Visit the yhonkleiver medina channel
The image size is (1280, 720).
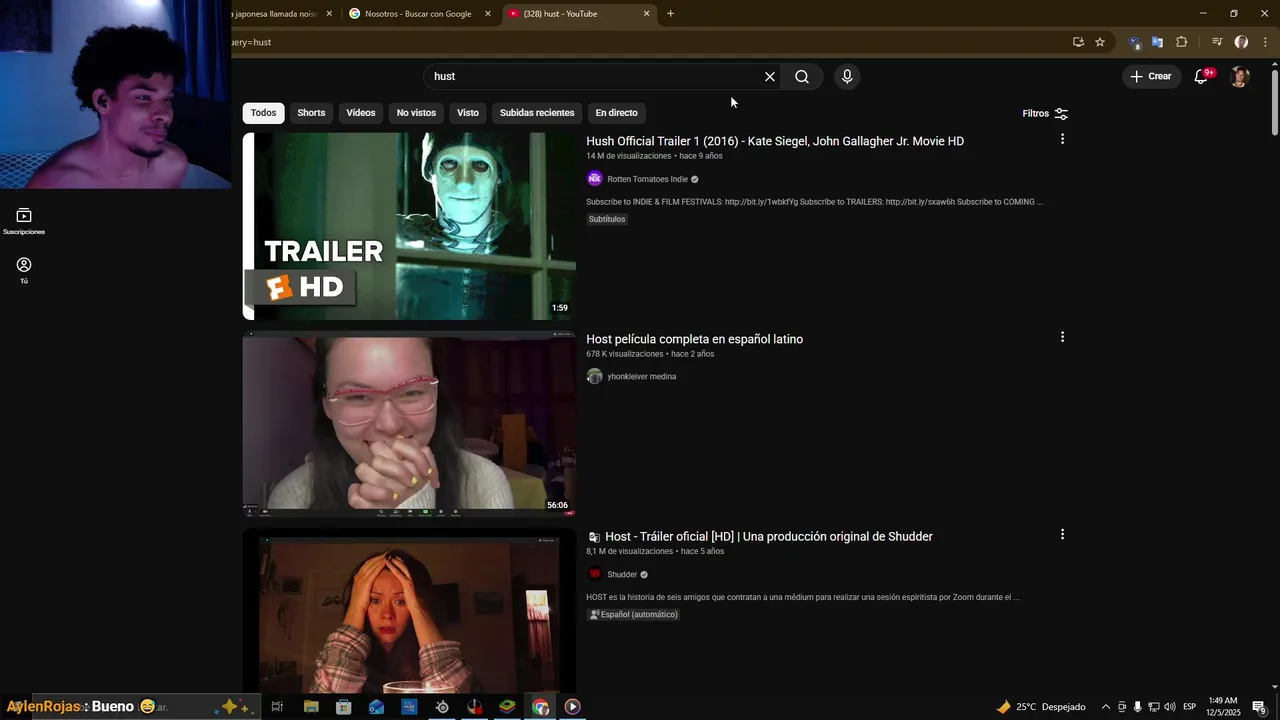[641, 377]
